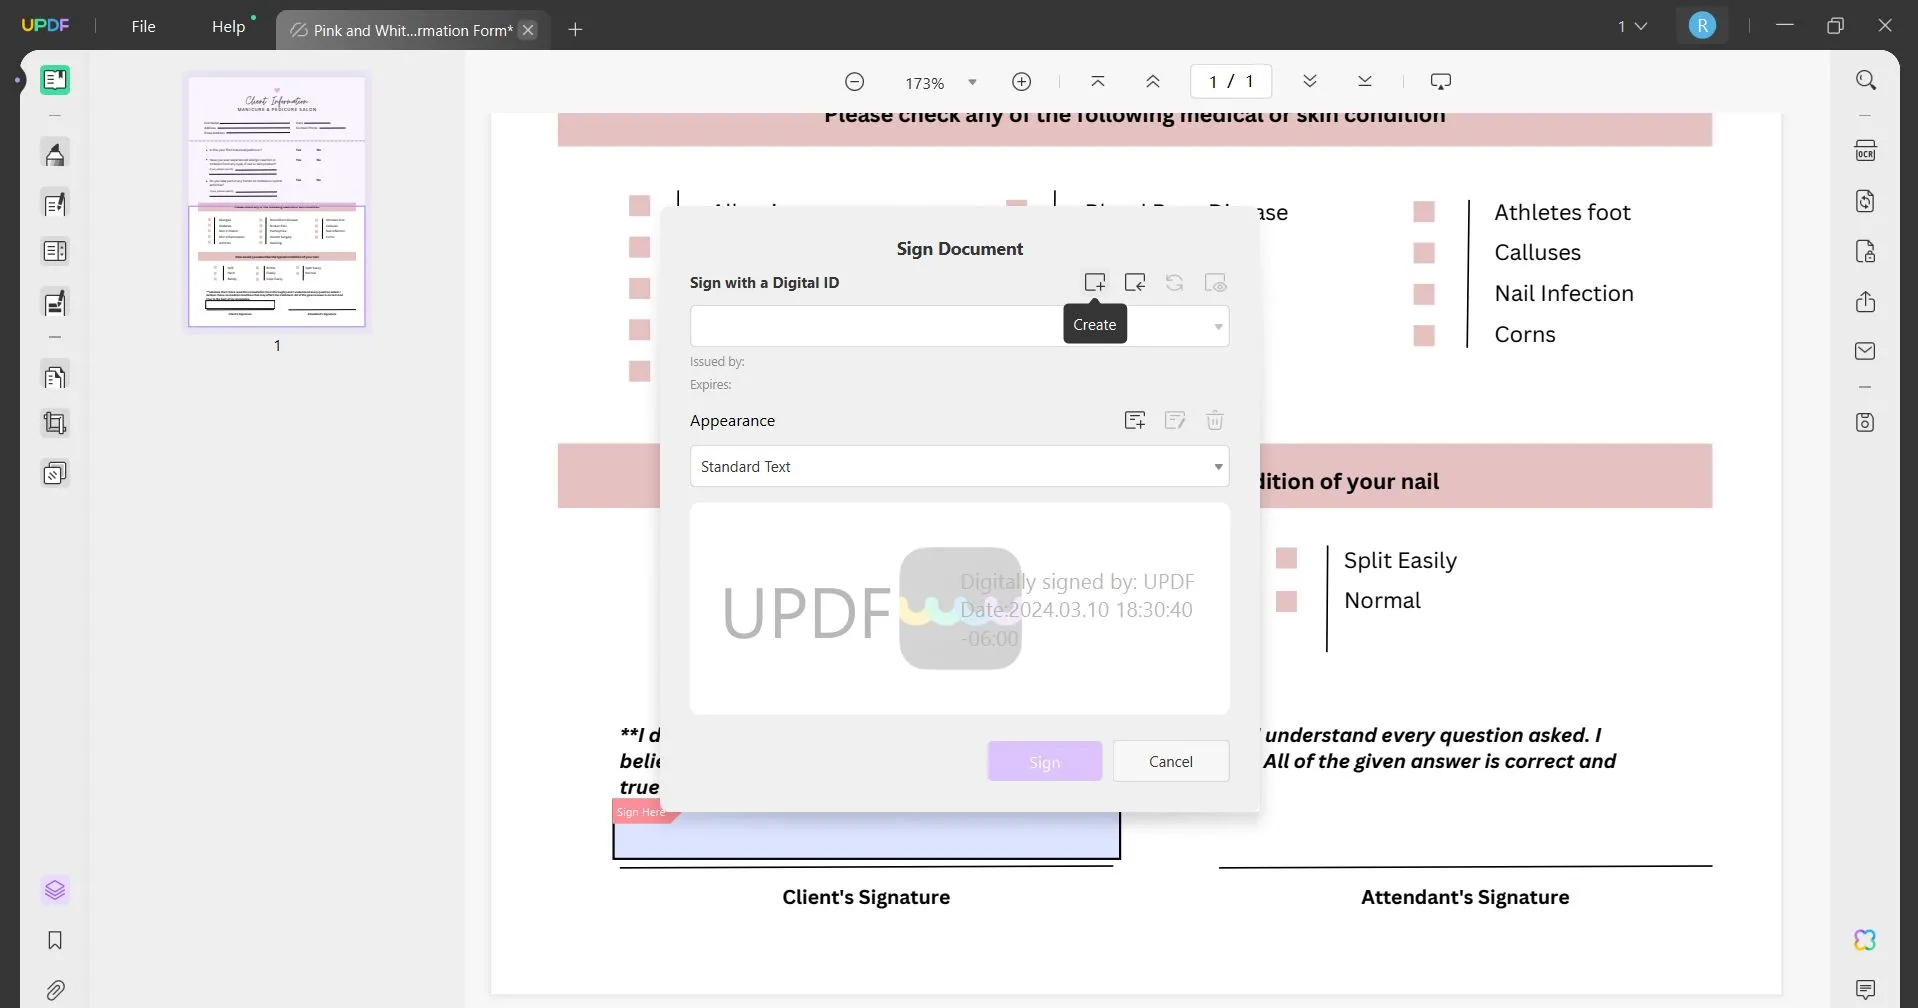Click the Refresh digital ID icon
Image resolution: width=1918 pixels, height=1008 pixels.
(1175, 283)
